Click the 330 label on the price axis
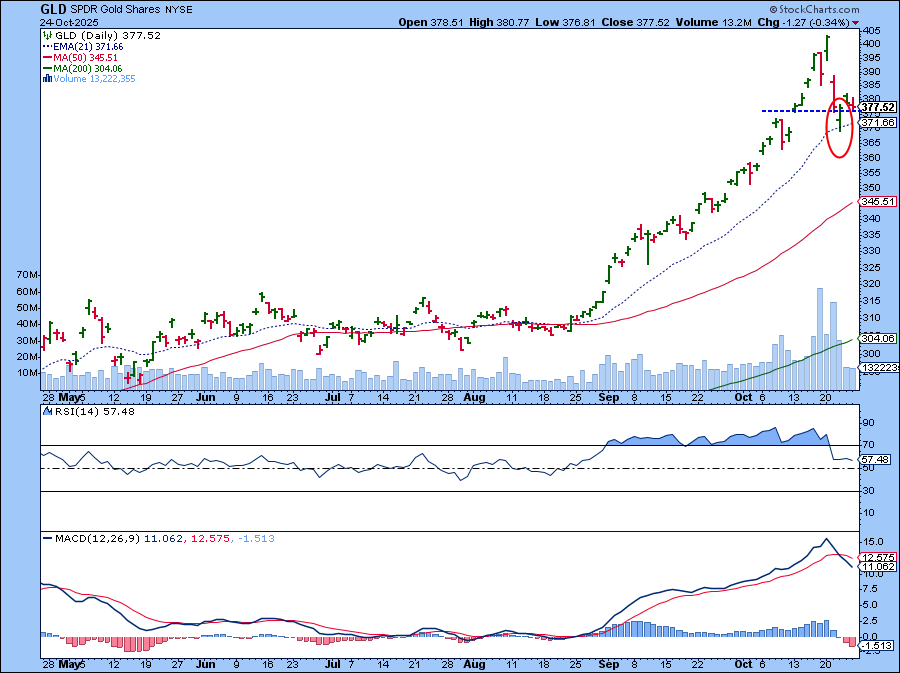 tap(871, 251)
